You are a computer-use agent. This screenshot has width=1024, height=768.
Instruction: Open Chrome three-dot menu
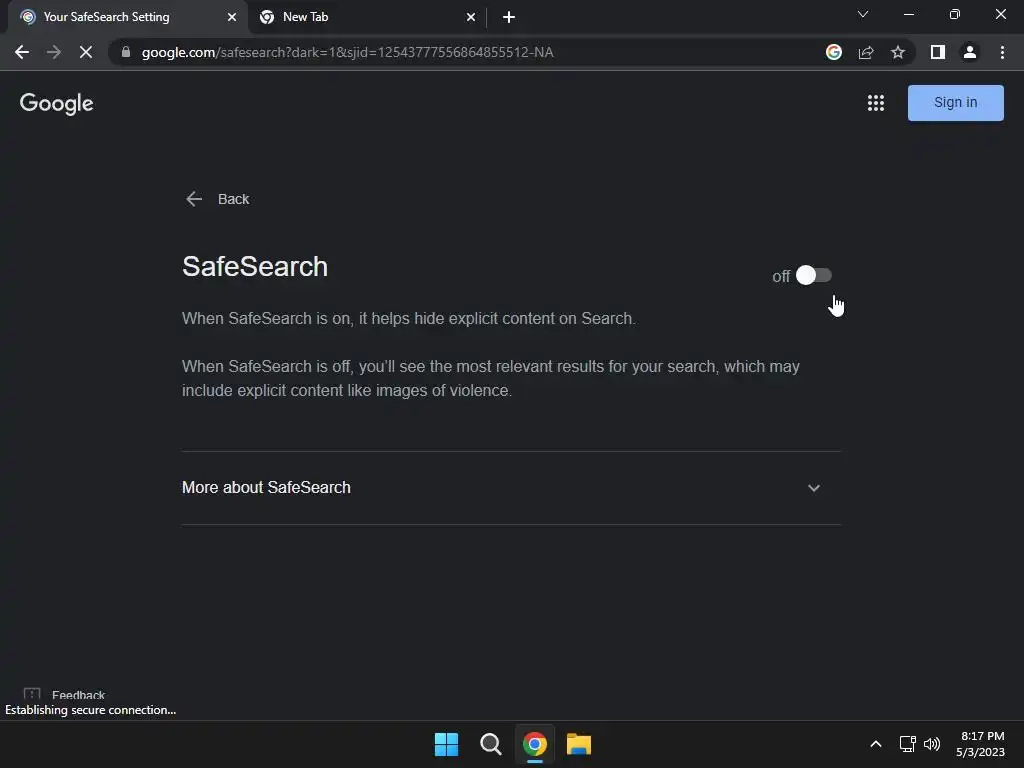[1002, 52]
